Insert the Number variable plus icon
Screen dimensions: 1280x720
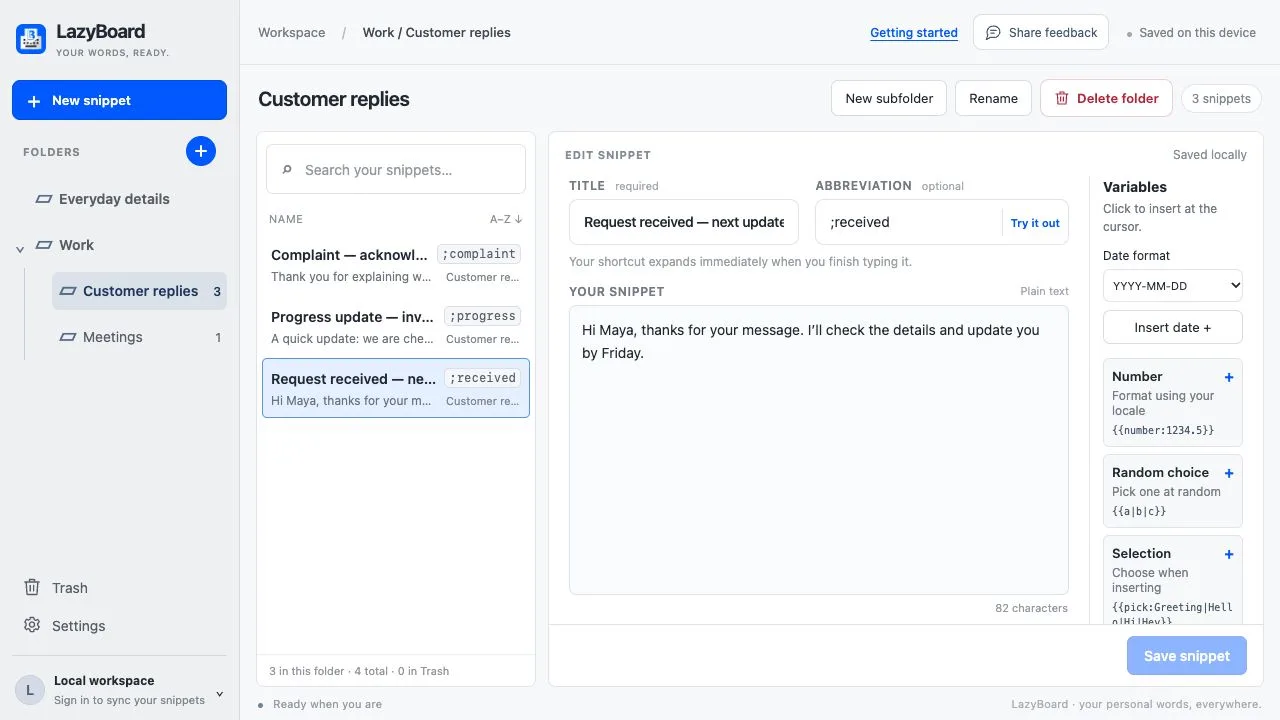point(1229,377)
